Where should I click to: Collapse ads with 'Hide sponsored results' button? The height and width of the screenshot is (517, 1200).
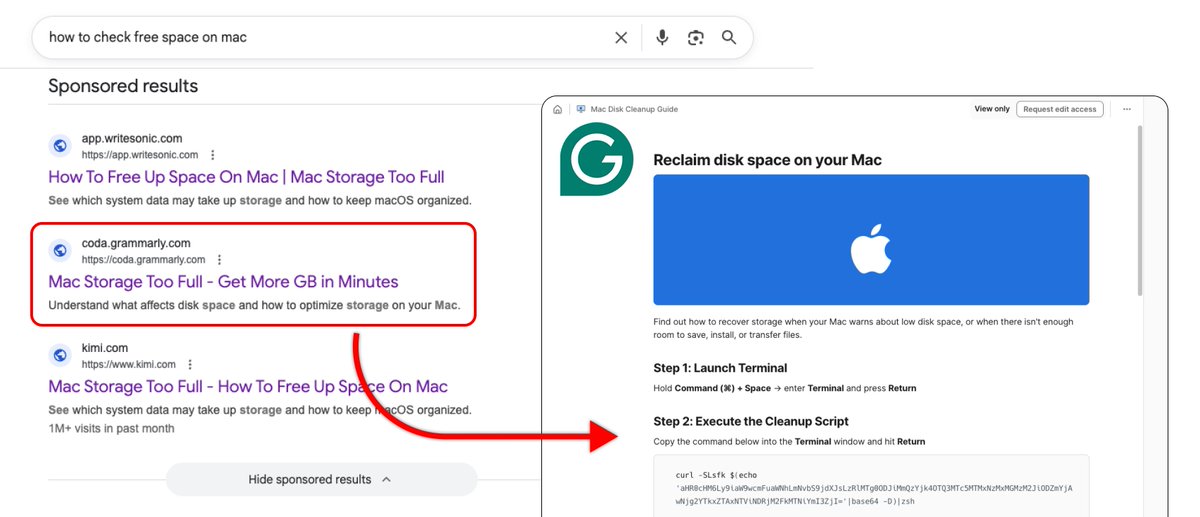(321, 480)
